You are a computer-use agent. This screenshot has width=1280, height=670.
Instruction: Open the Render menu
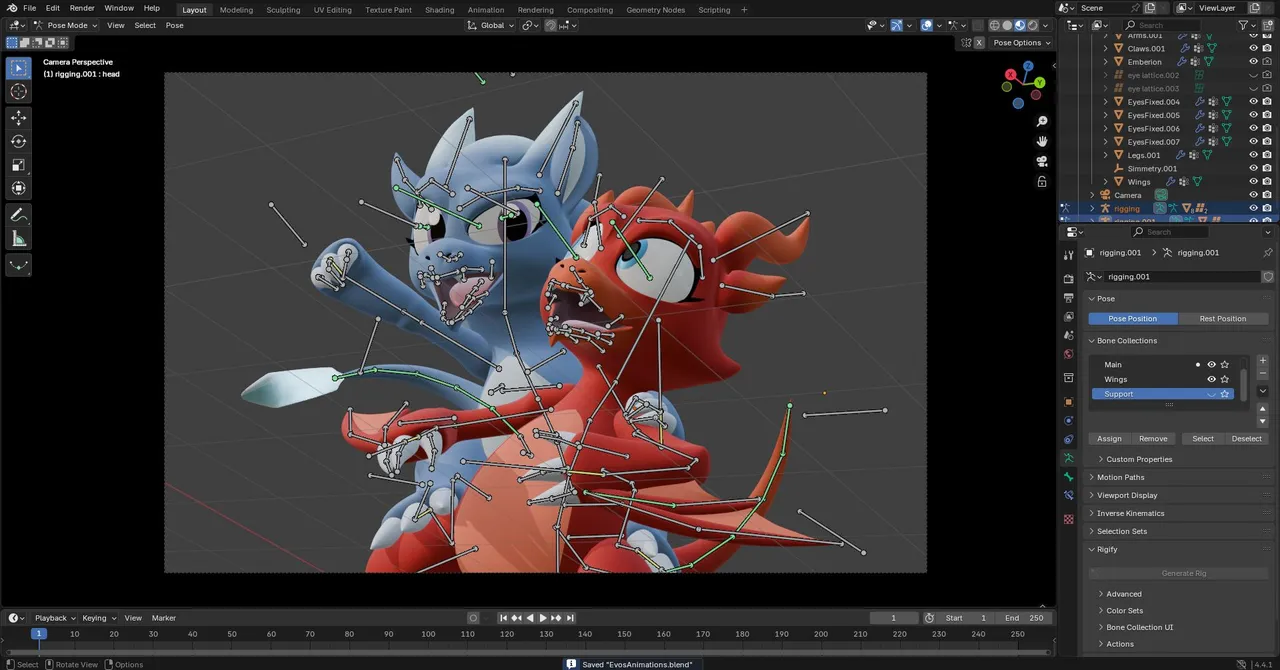click(82, 8)
